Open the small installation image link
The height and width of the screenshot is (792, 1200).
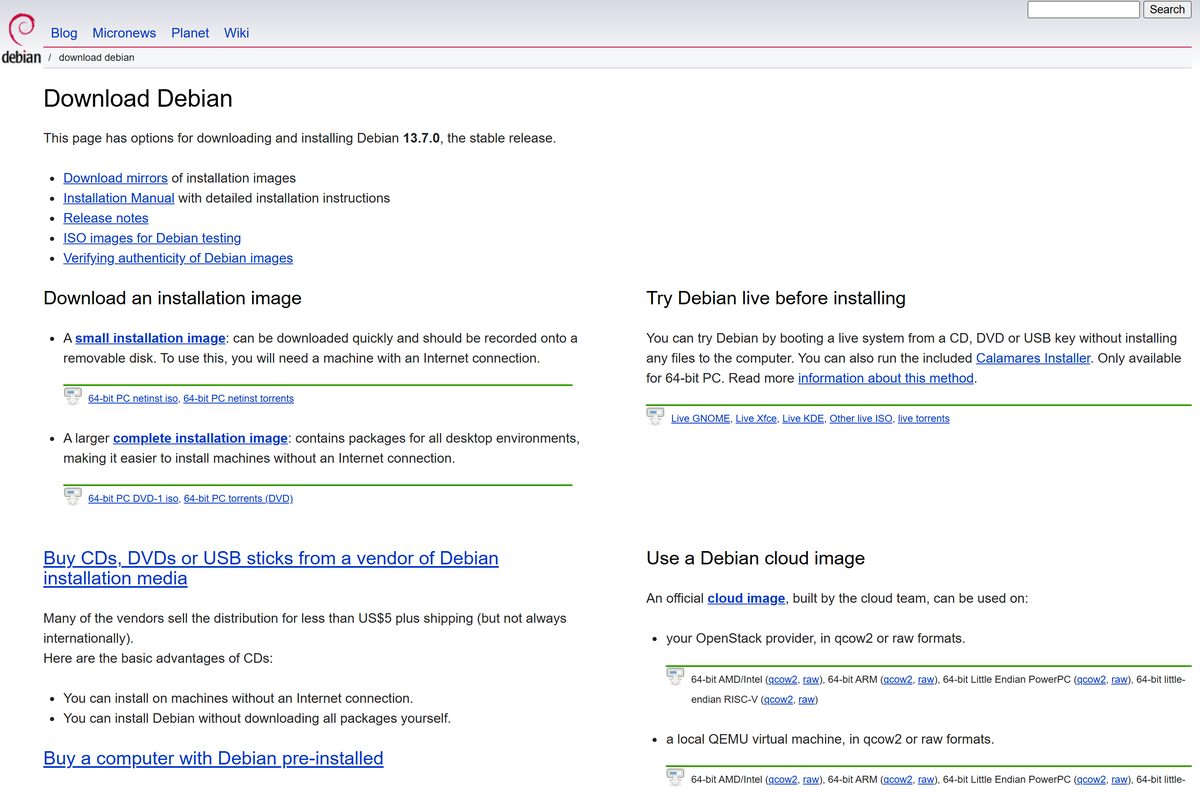pyautogui.click(x=151, y=338)
